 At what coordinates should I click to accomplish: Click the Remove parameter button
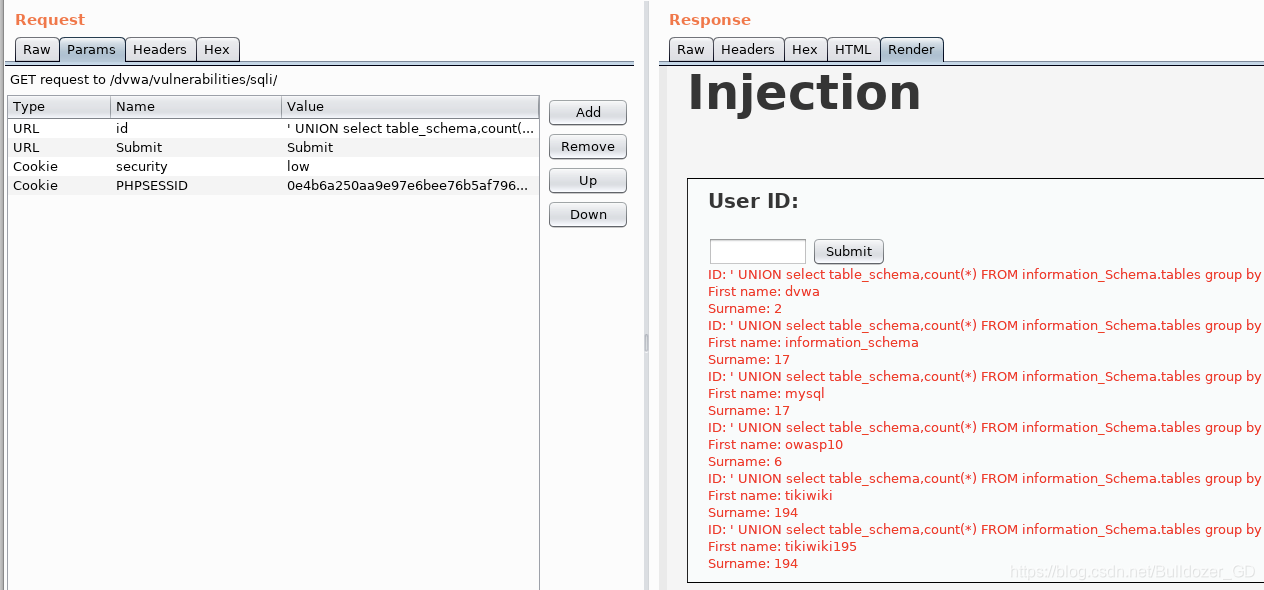click(x=588, y=146)
